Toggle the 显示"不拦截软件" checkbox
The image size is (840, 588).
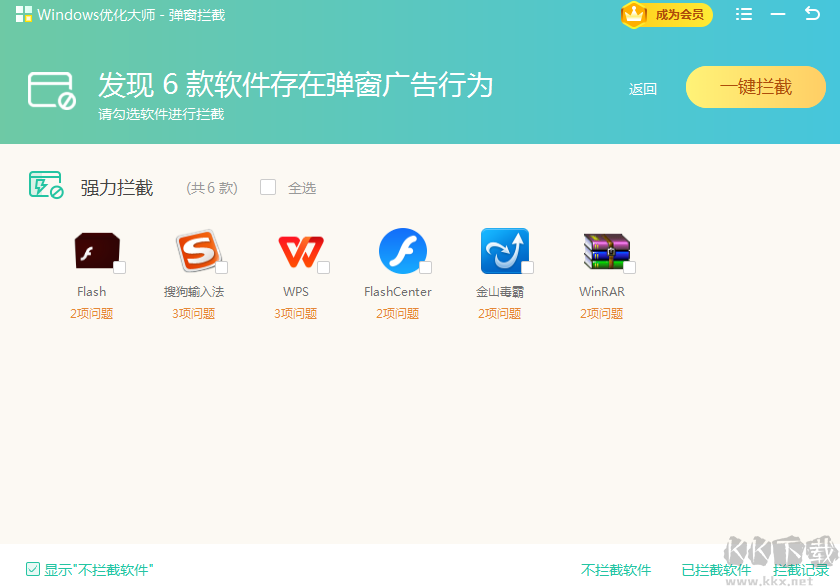pyautogui.click(x=31, y=569)
